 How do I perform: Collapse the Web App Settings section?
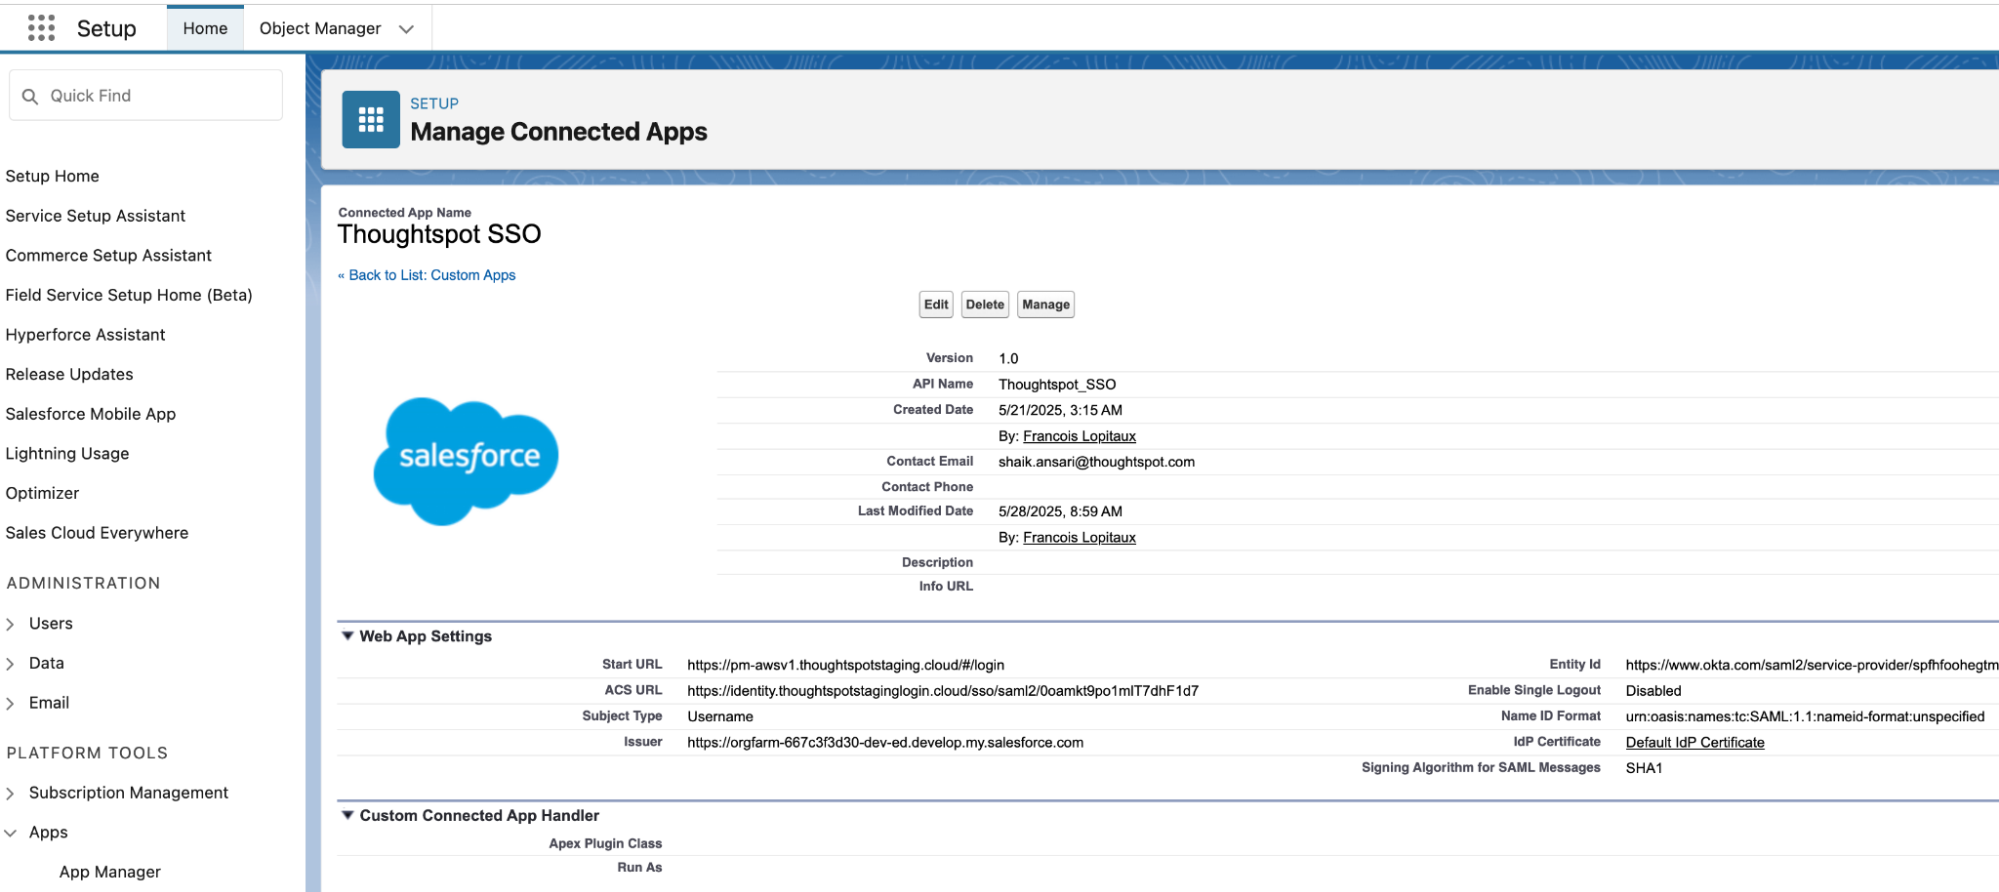pyautogui.click(x=348, y=636)
